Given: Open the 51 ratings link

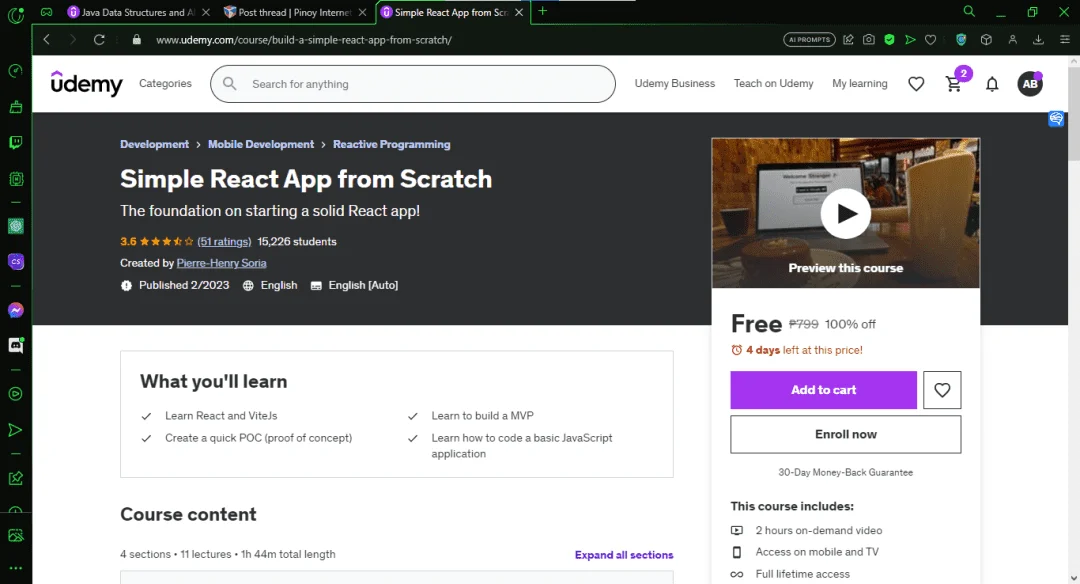Looking at the screenshot, I should tap(225, 242).
